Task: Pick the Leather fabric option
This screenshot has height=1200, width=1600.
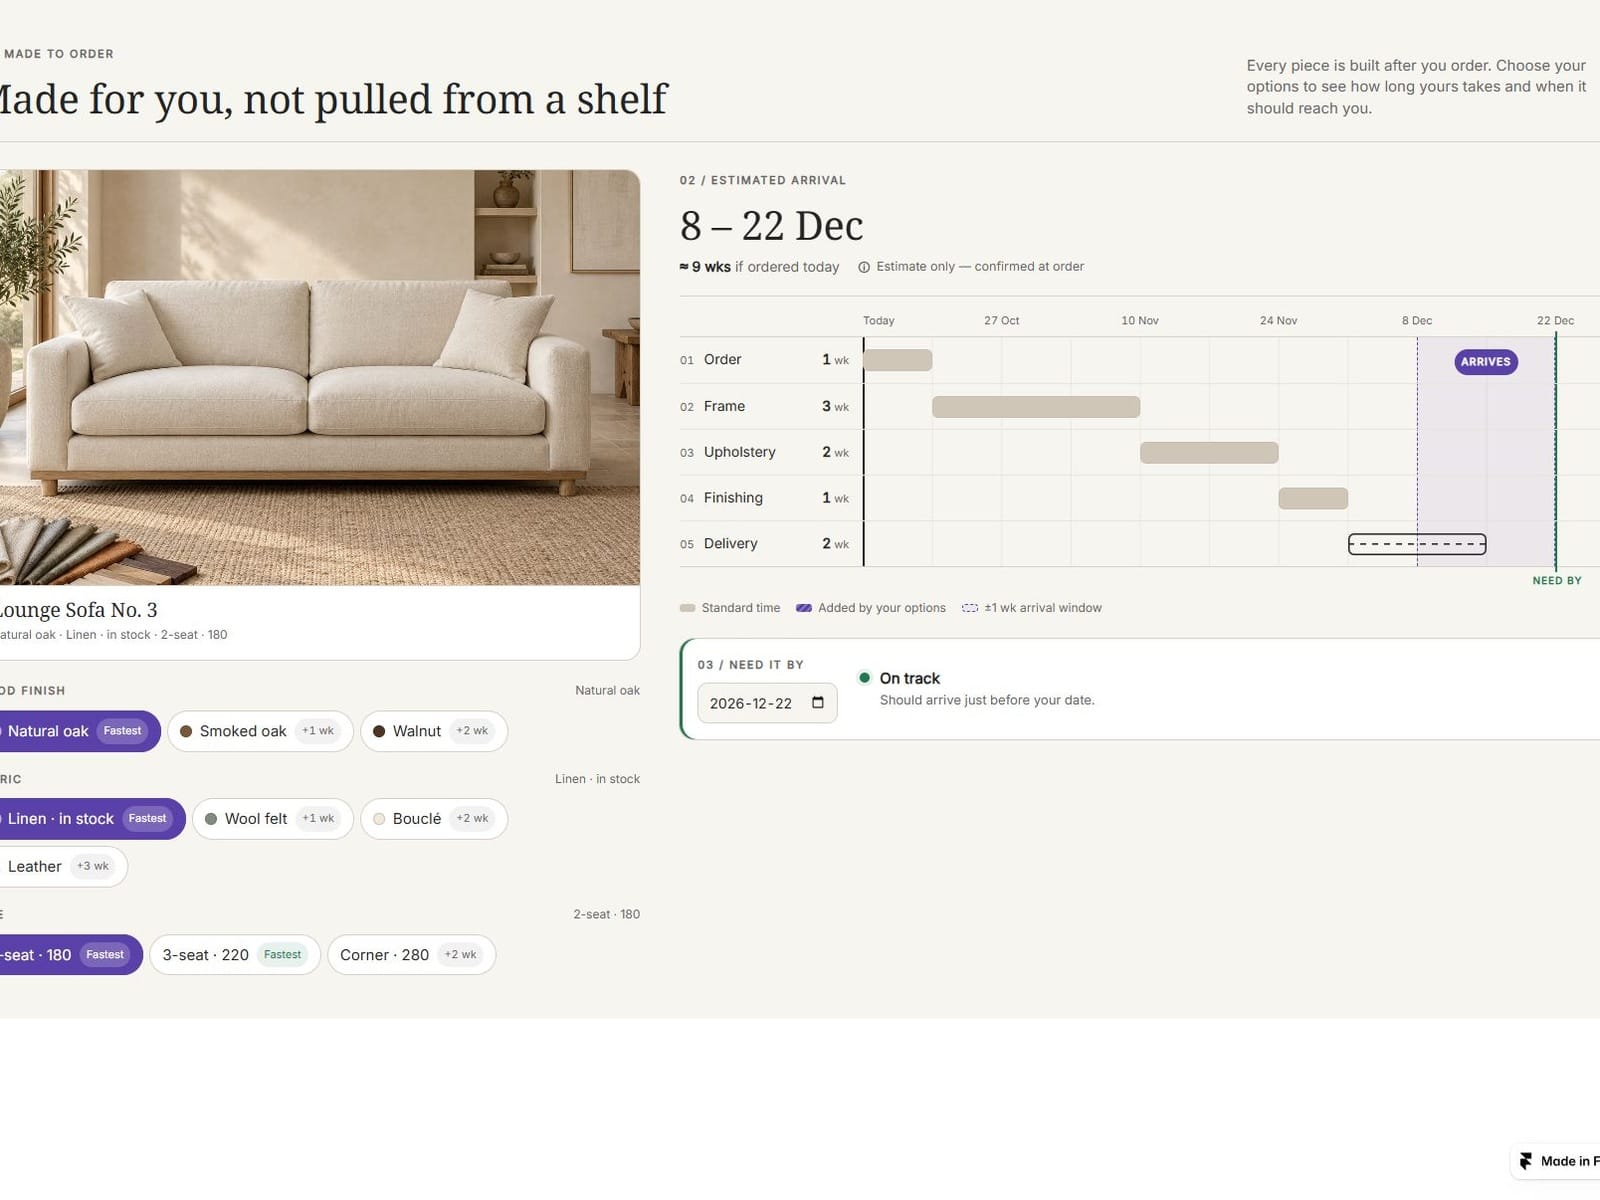Action: coord(62,866)
